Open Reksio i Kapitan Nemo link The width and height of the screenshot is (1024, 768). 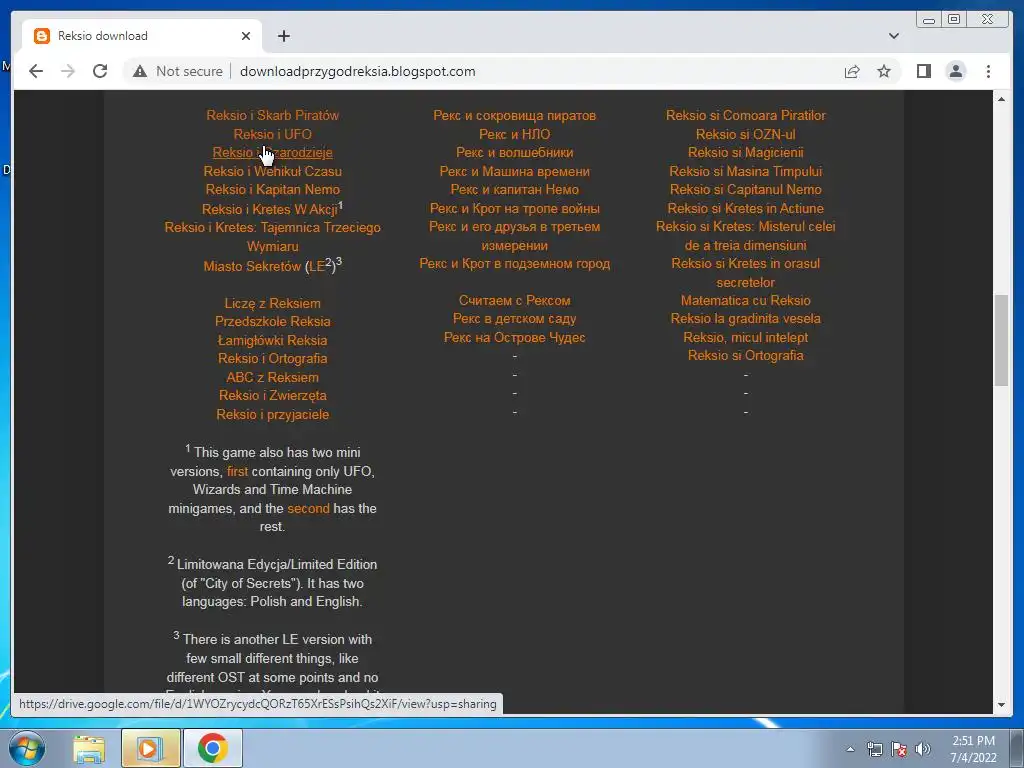tap(272, 189)
